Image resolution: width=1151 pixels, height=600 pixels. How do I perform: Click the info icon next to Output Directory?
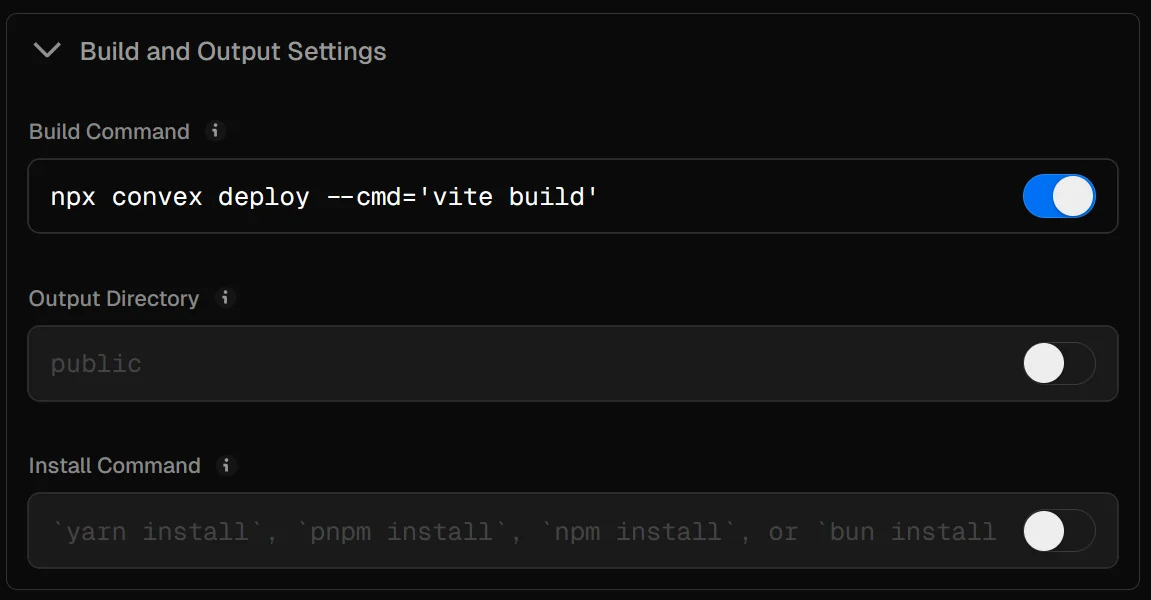click(x=225, y=298)
